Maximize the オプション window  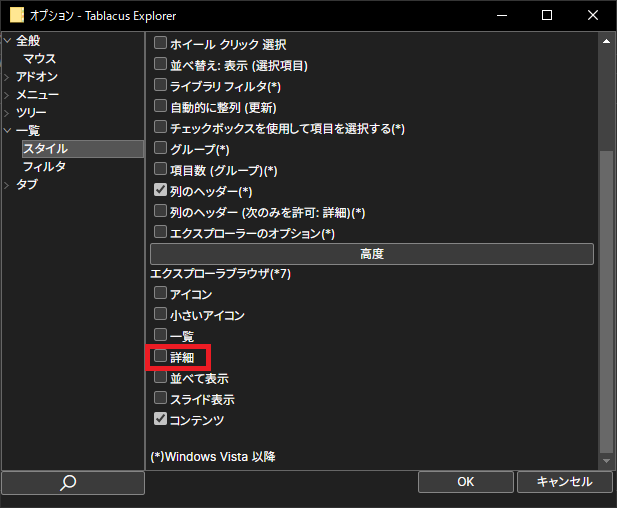tap(547, 15)
